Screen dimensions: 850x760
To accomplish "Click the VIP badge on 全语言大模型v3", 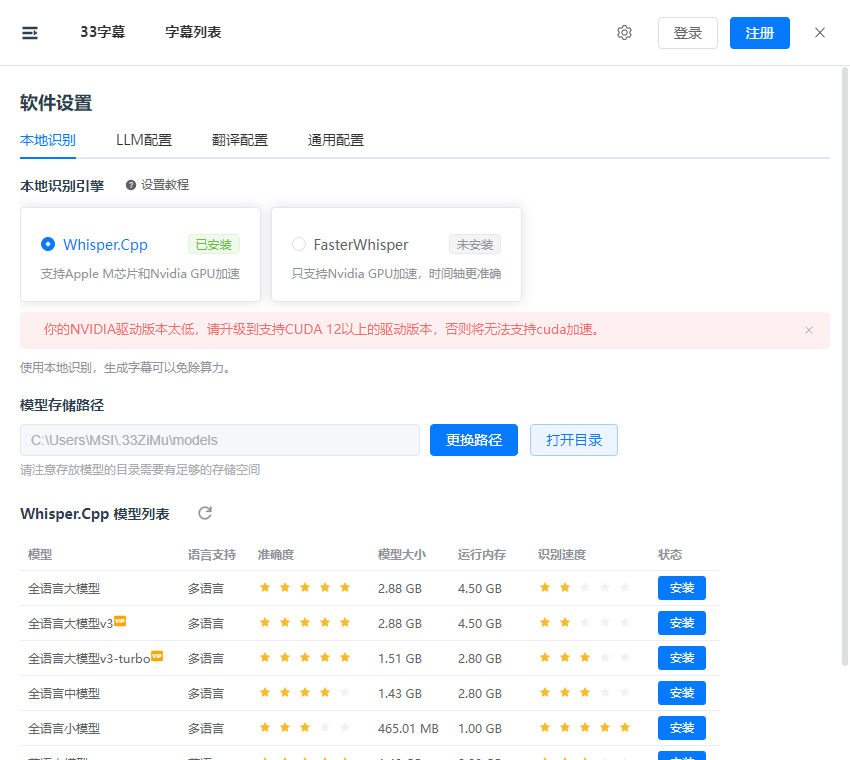I will tap(120, 621).
